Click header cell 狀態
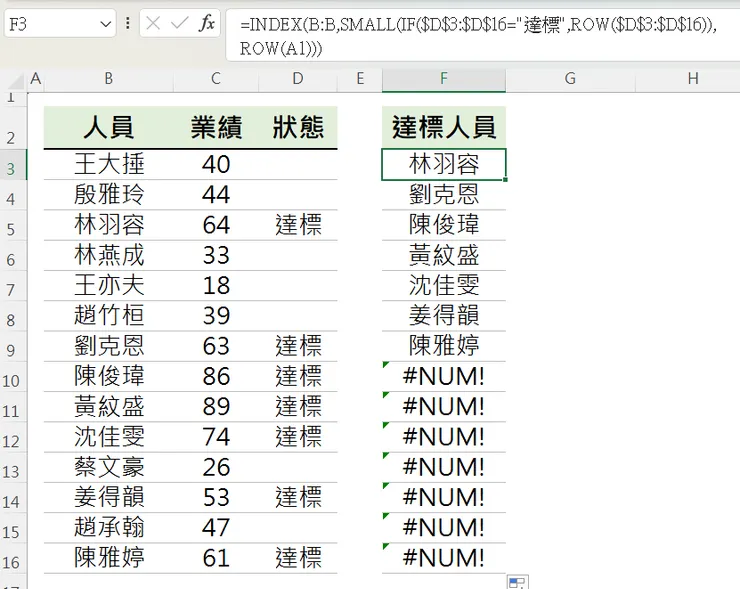Screen dimensions: 740x589 coord(298,127)
